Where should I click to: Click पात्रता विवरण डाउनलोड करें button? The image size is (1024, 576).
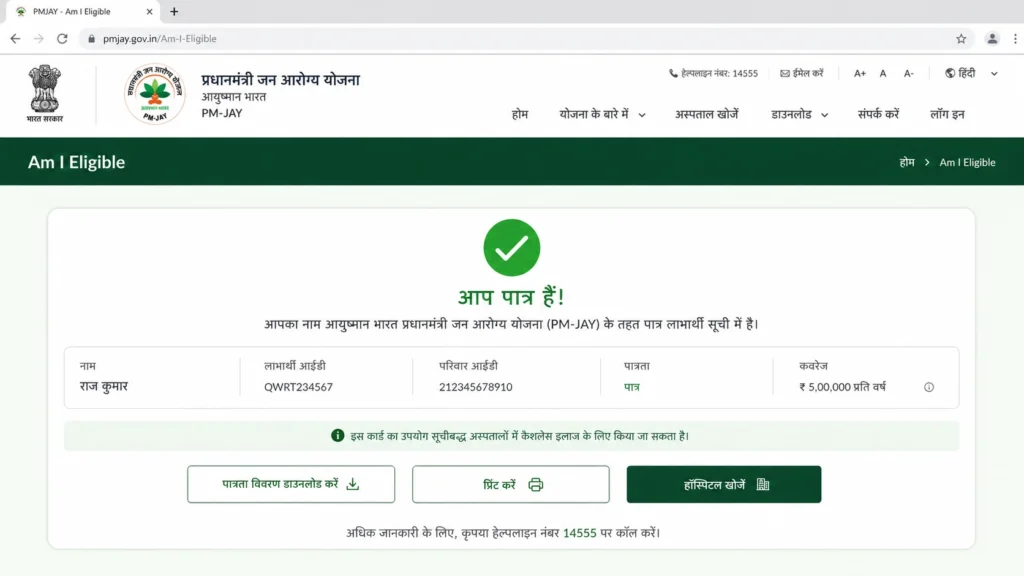coord(291,484)
